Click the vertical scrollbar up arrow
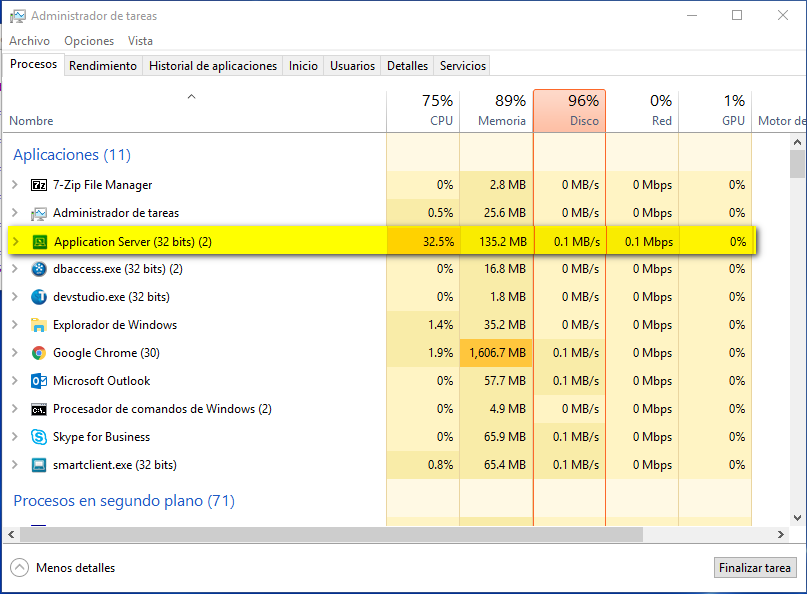Screen dimensions: 807x594 797,142
